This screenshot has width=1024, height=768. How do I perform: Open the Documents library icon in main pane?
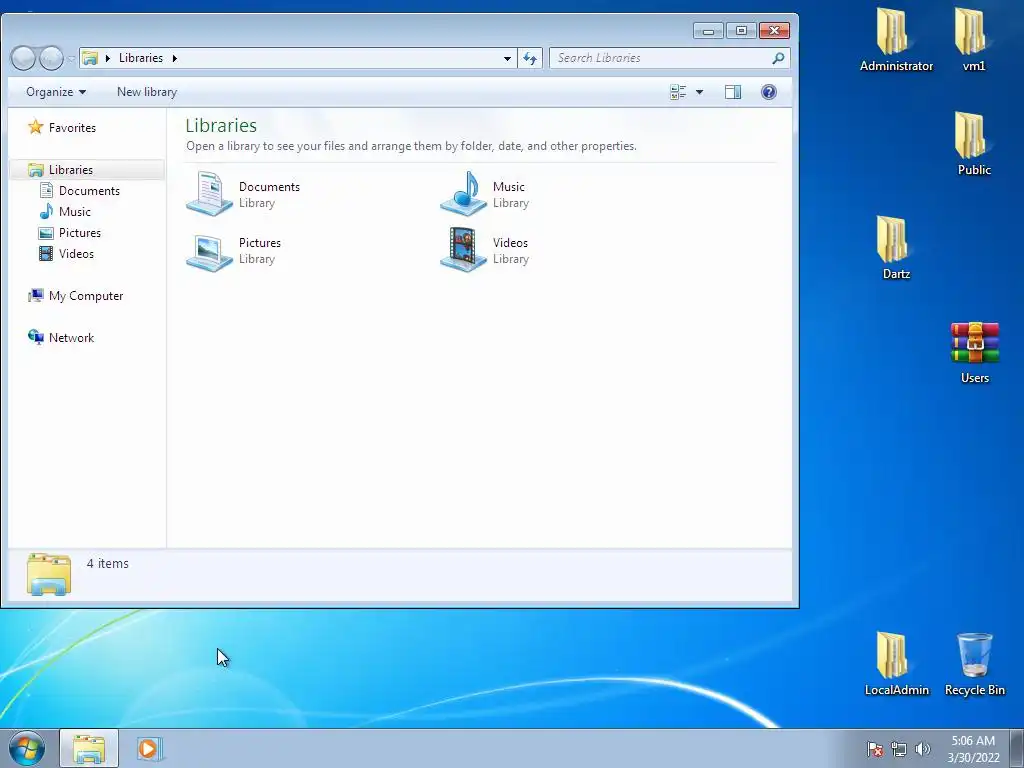click(x=209, y=193)
